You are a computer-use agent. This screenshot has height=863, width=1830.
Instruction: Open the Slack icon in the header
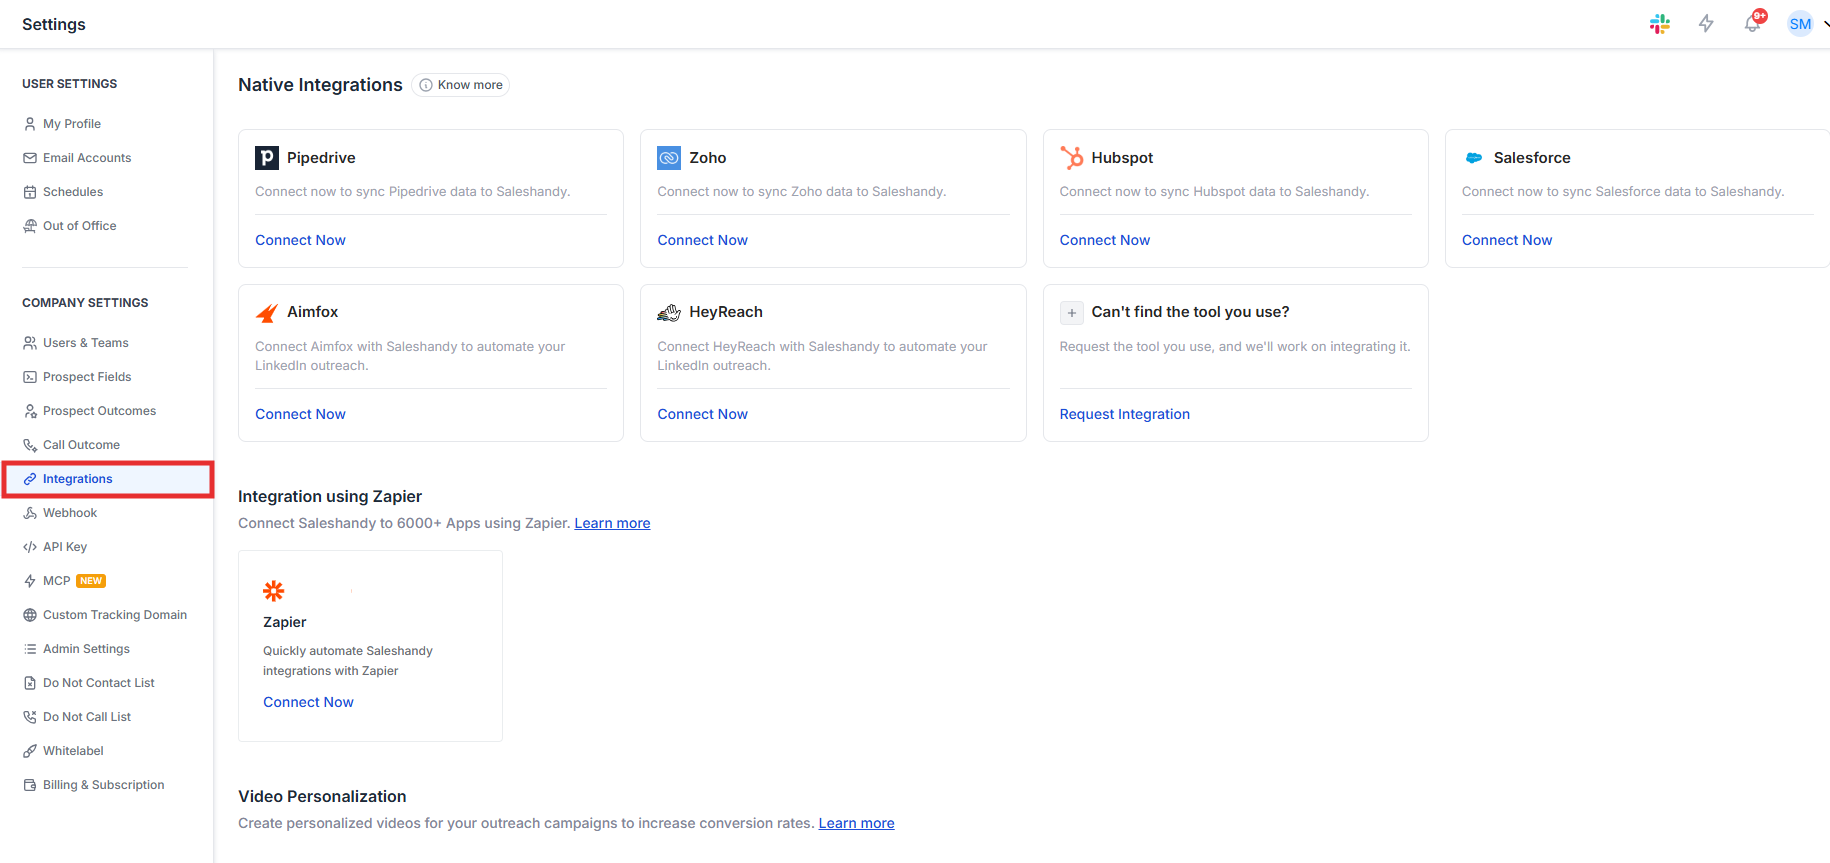1660,24
